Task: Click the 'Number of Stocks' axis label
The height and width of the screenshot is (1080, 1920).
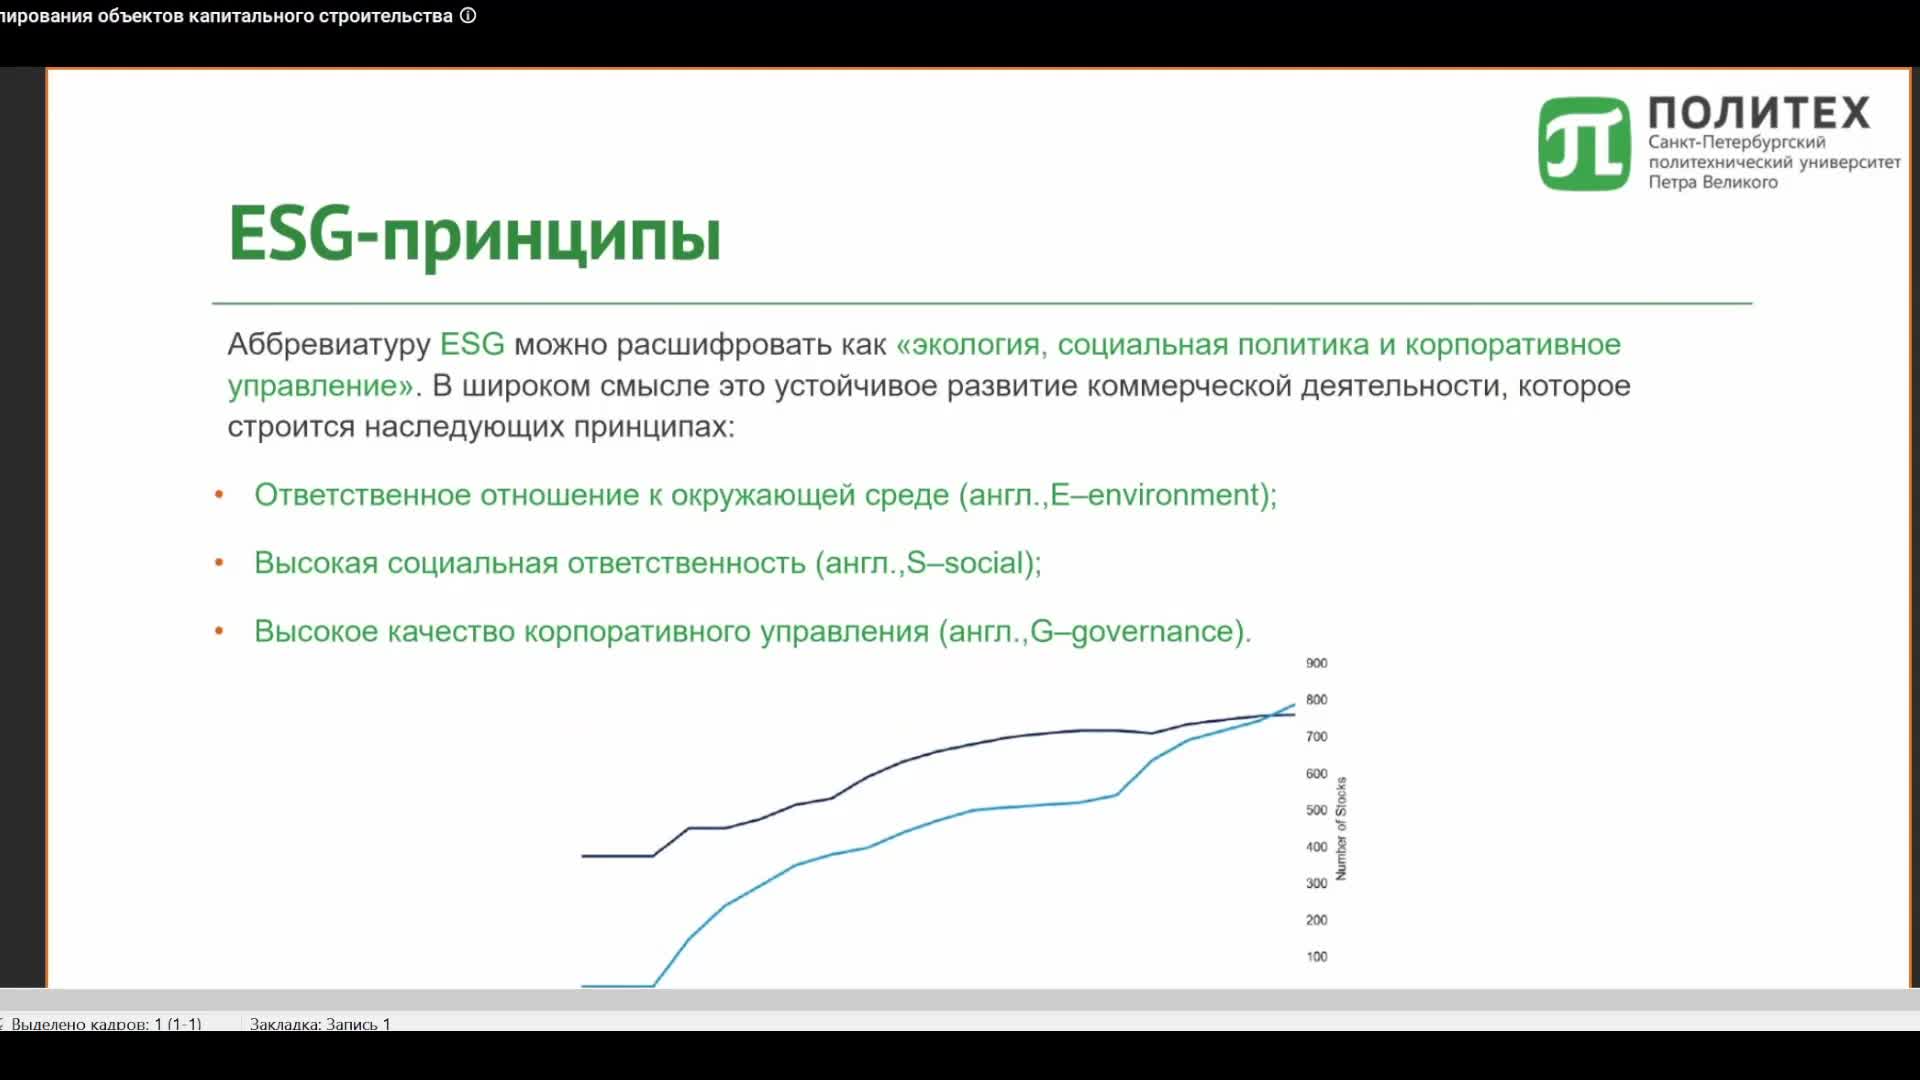Action: [1341, 829]
